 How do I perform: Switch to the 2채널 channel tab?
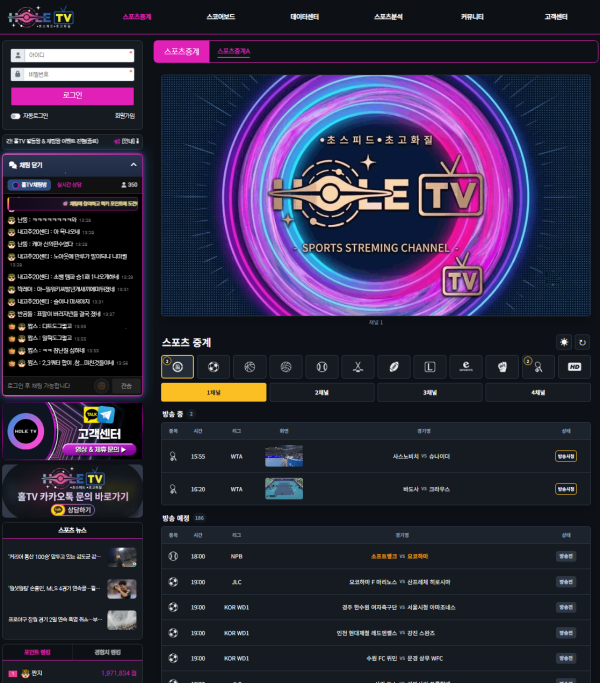[322, 392]
